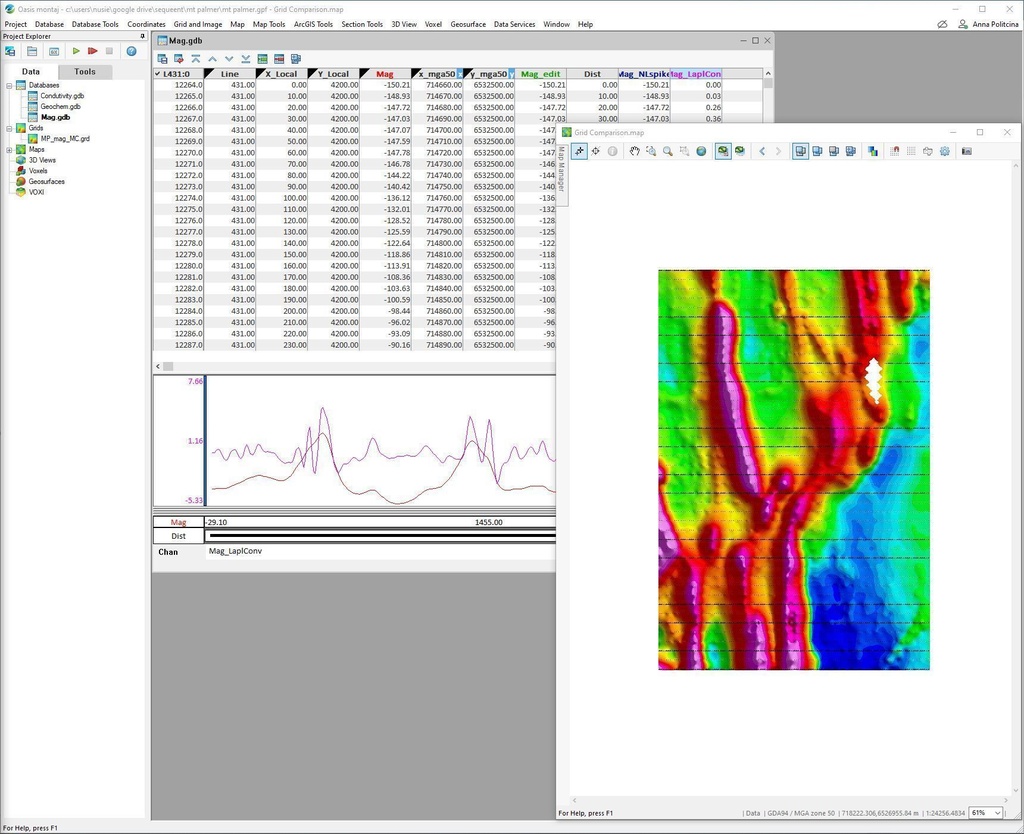Open the Grid and Image menu
This screenshot has width=1024, height=834.
coord(197,24)
